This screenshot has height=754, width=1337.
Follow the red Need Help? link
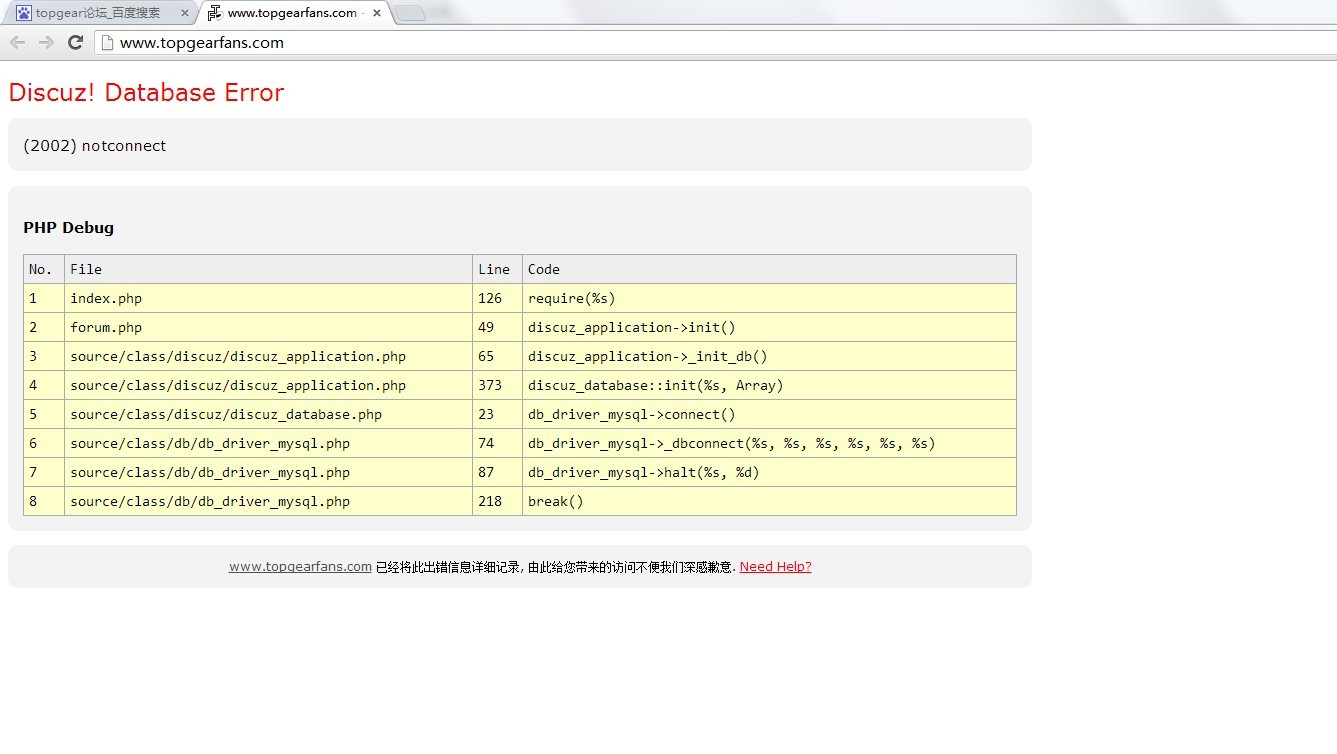(x=776, y=567)
